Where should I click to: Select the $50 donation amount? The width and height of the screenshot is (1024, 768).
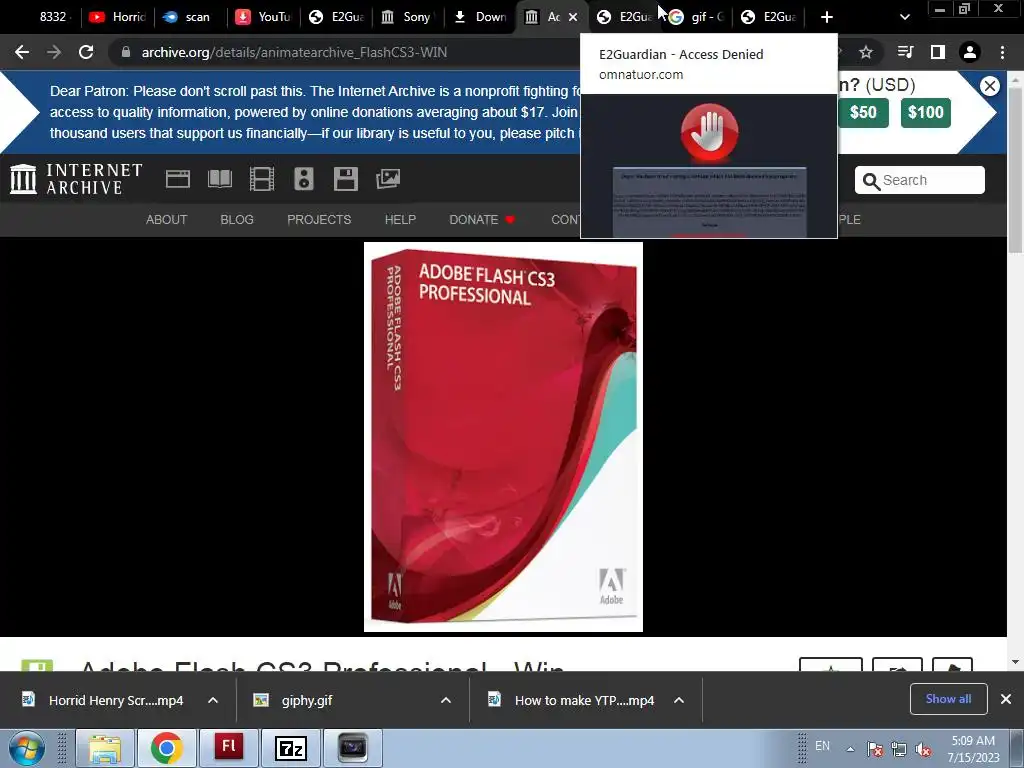(x=863, y=112)
